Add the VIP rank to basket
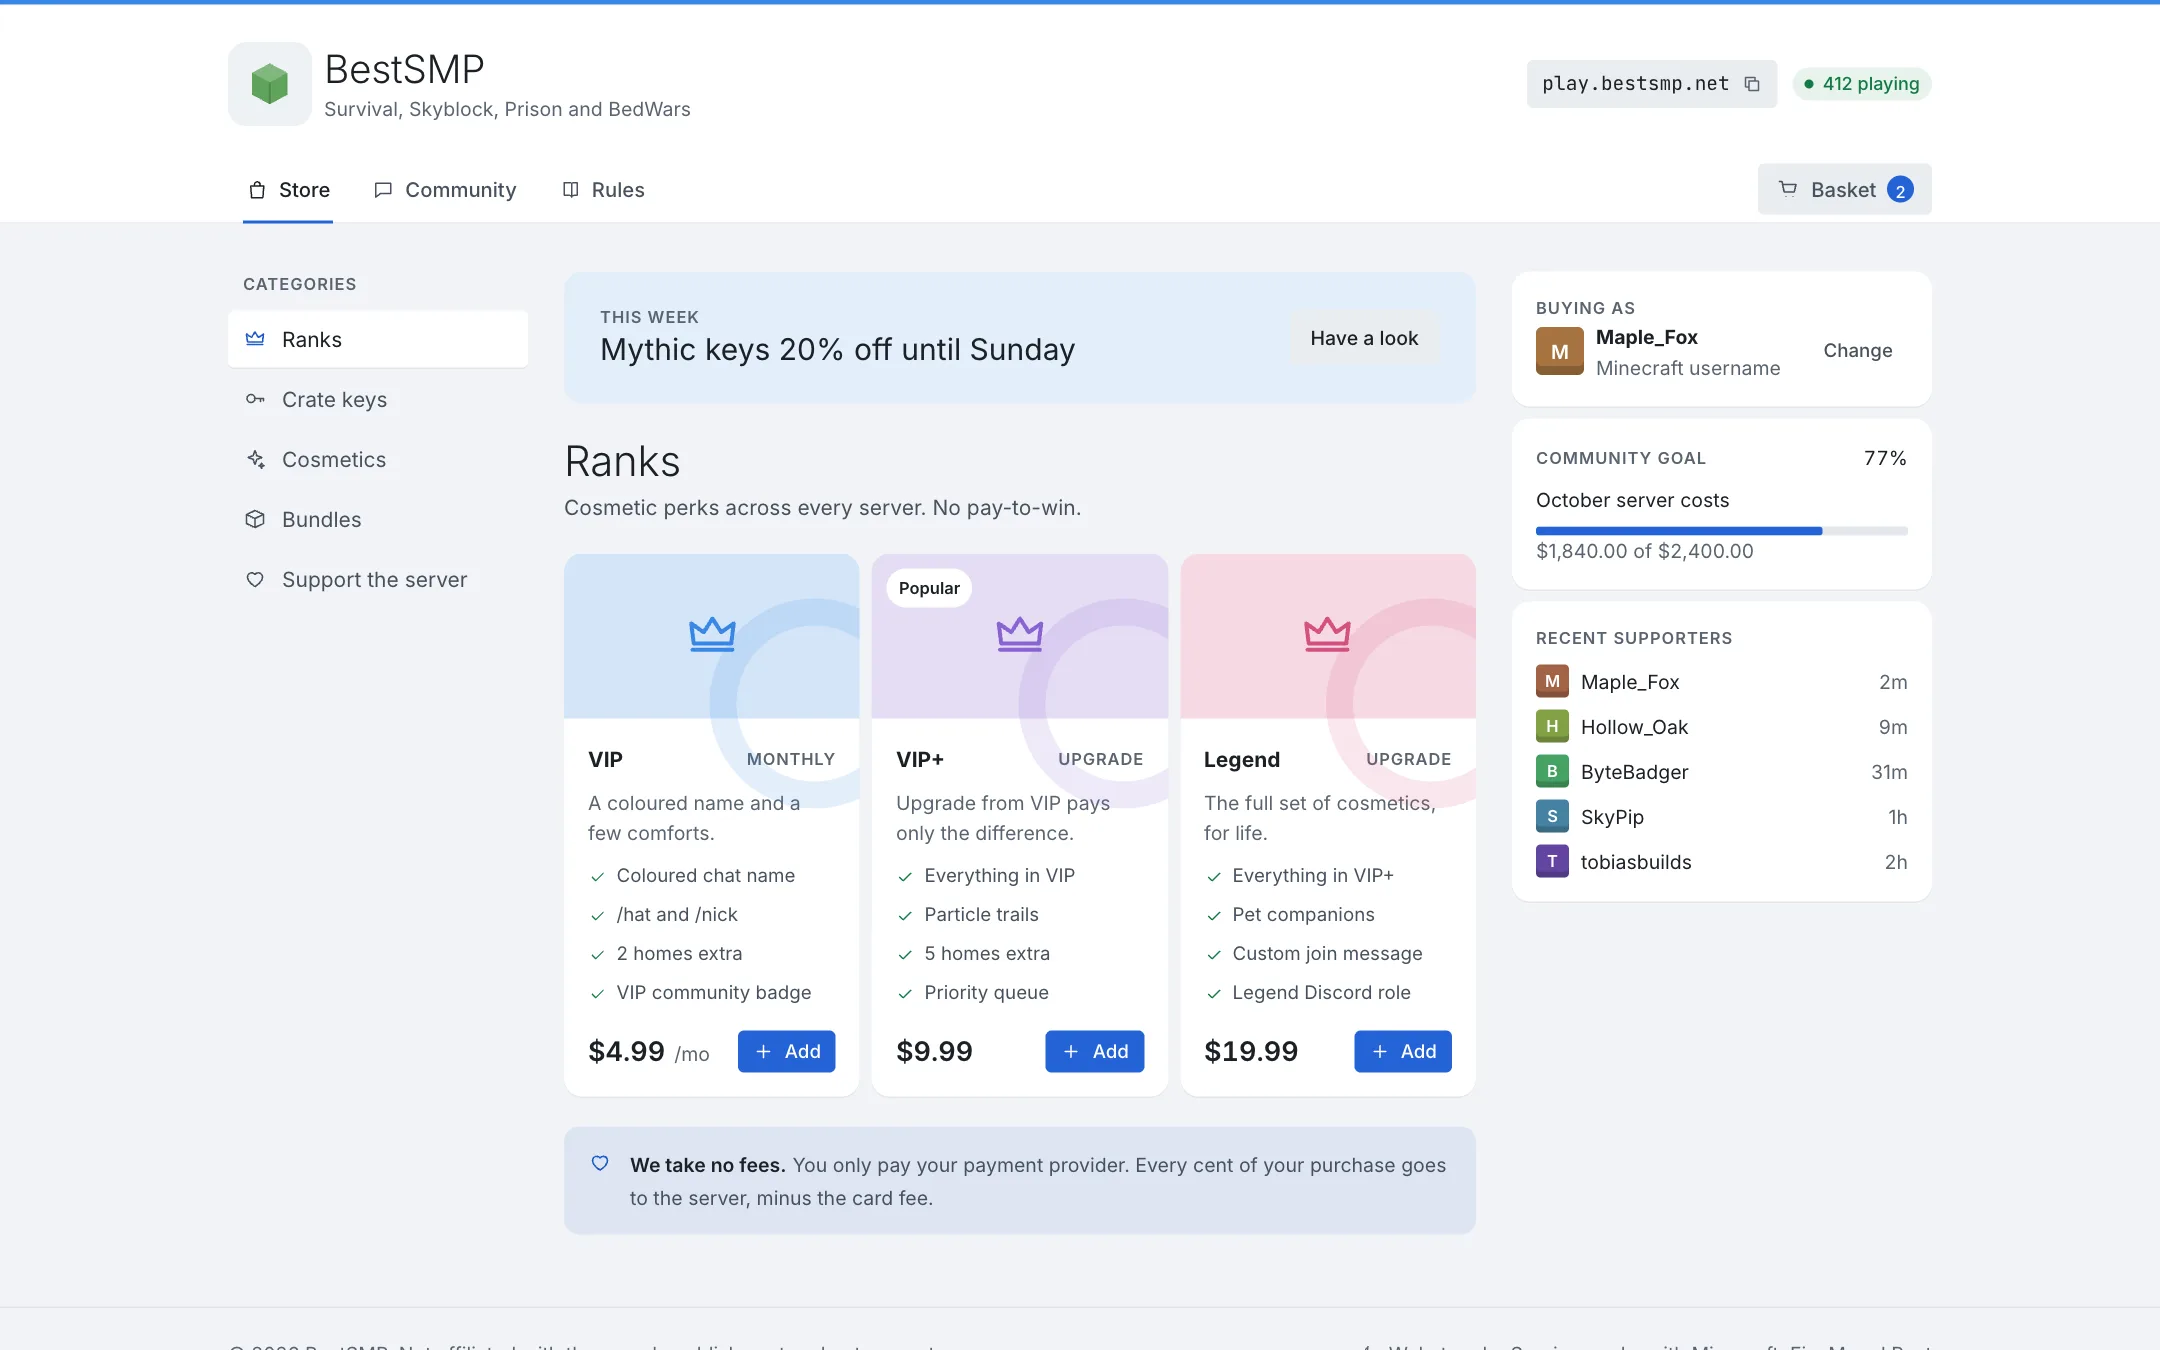Screen dimensions: 2160x1350 click(x=786, y=1051)
